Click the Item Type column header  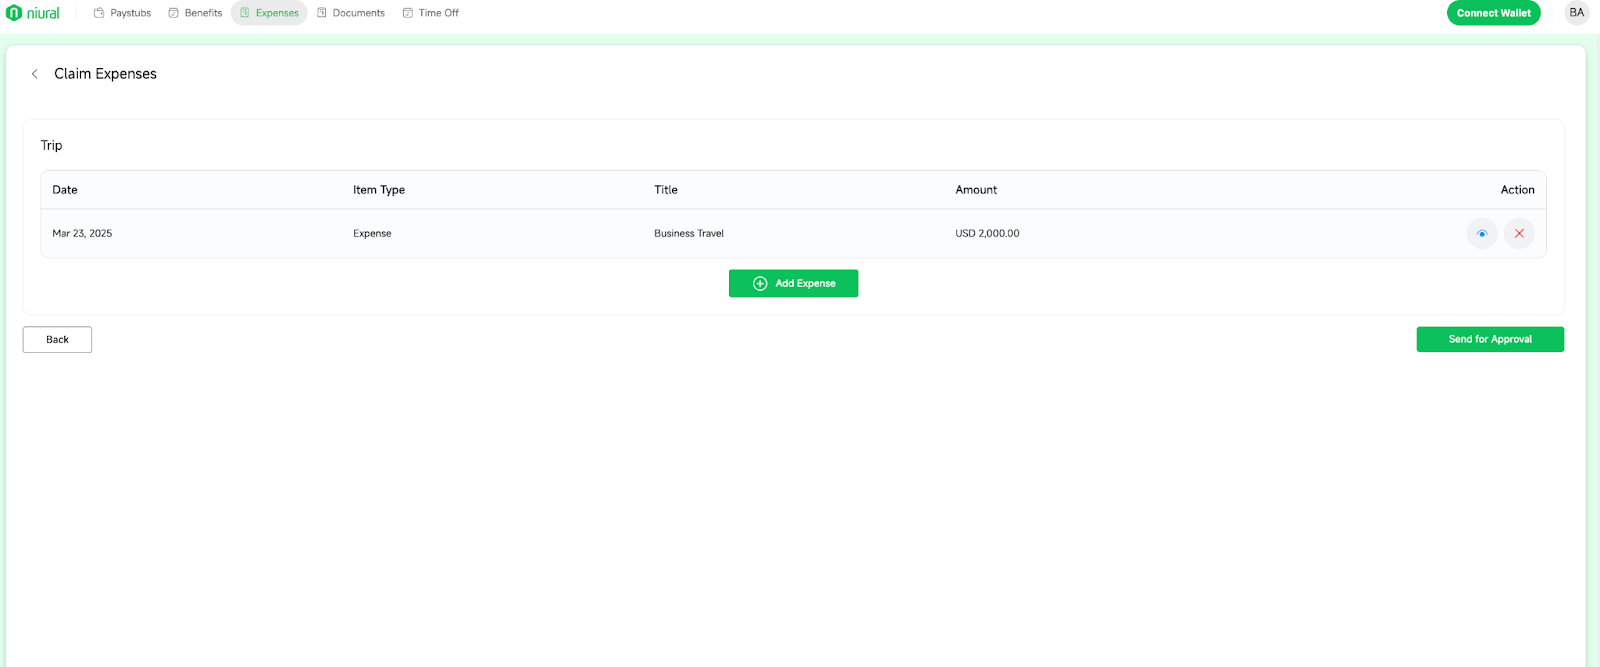click(x=379, y=190)
